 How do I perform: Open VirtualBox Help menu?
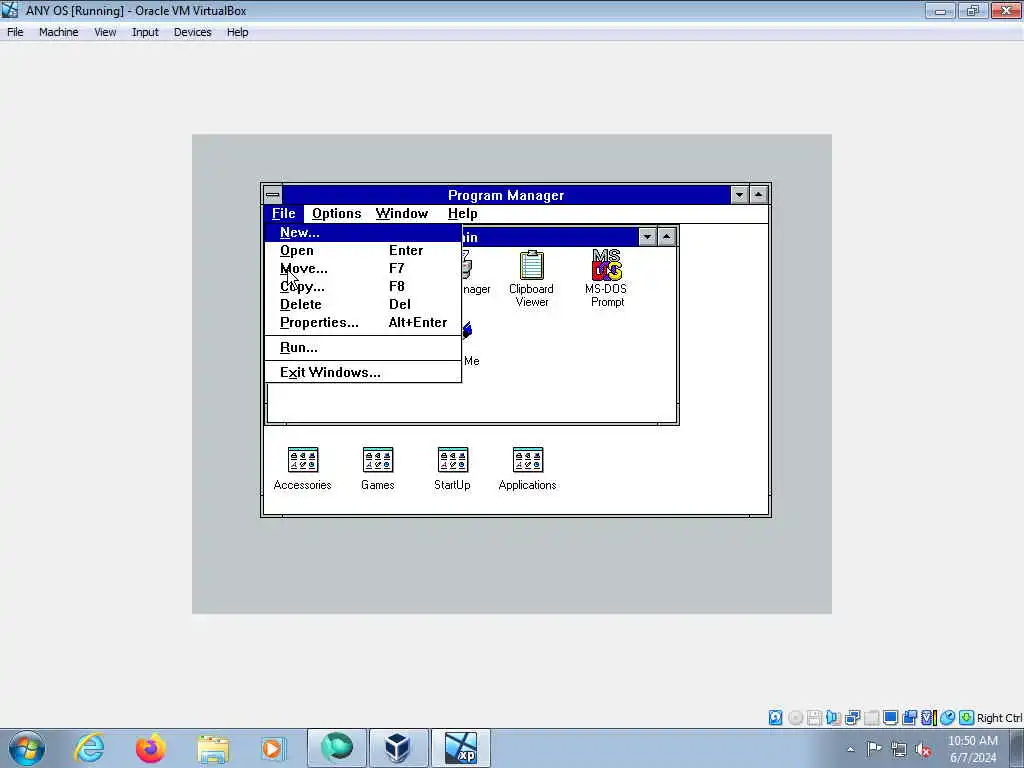click(x=238, y=32)
